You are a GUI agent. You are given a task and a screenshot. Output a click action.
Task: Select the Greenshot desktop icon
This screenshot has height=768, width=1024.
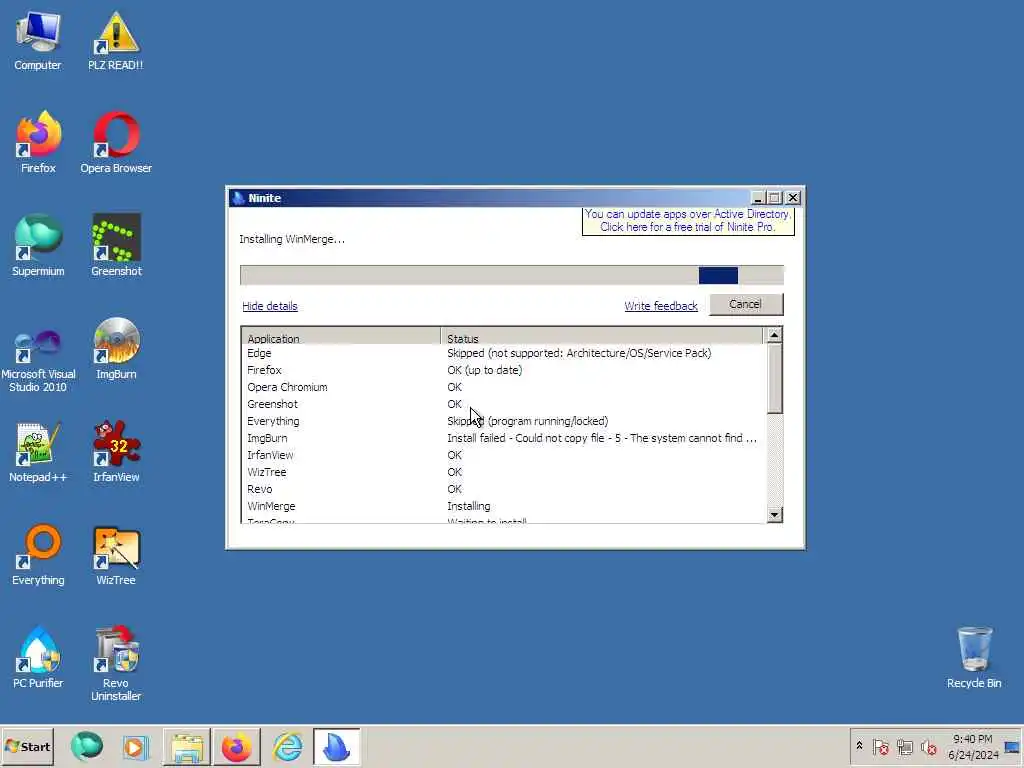tap(116, 246)
